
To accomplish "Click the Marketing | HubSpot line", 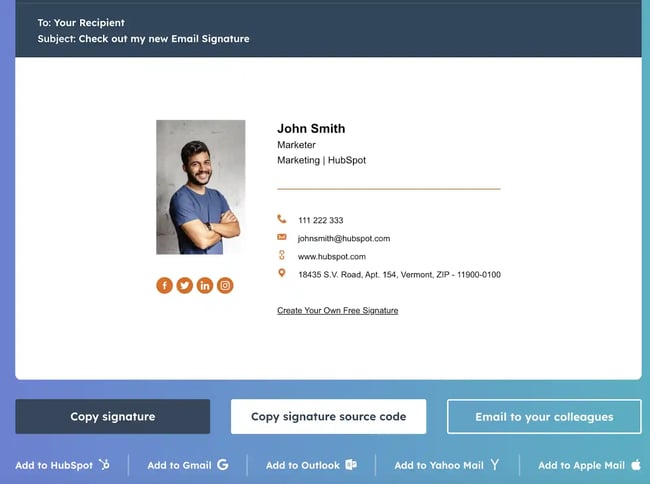I will 321,160.
